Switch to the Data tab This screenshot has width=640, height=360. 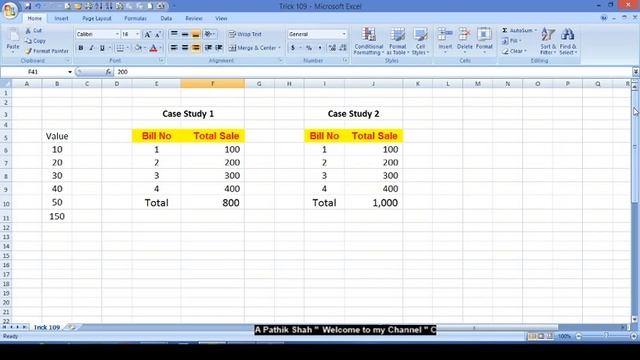click(166, 18)
